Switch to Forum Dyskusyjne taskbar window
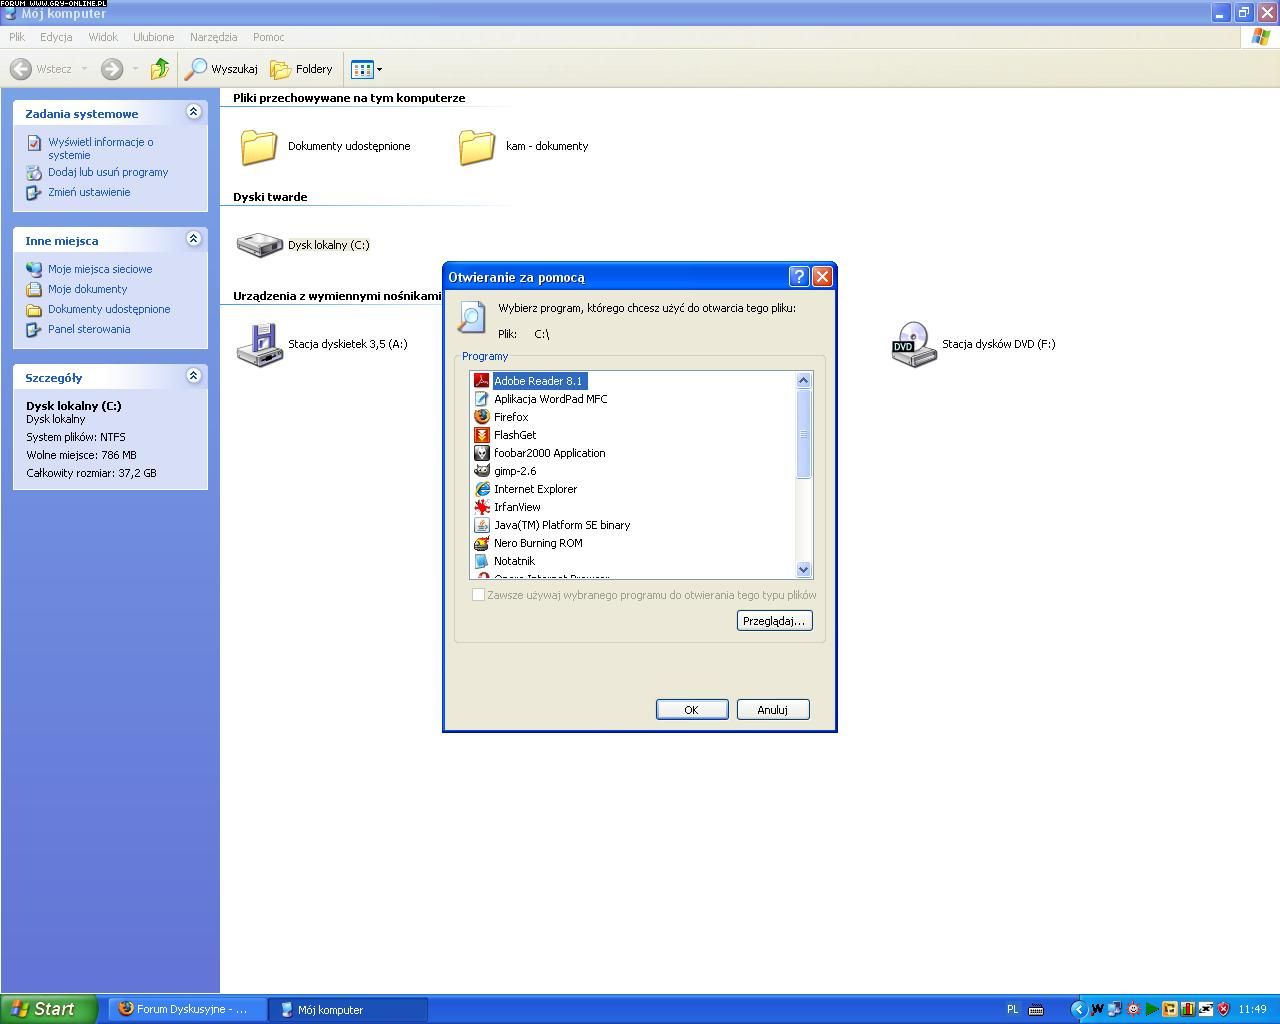The width and height of the screenshot is (1280, 1024). [187, 1009]
